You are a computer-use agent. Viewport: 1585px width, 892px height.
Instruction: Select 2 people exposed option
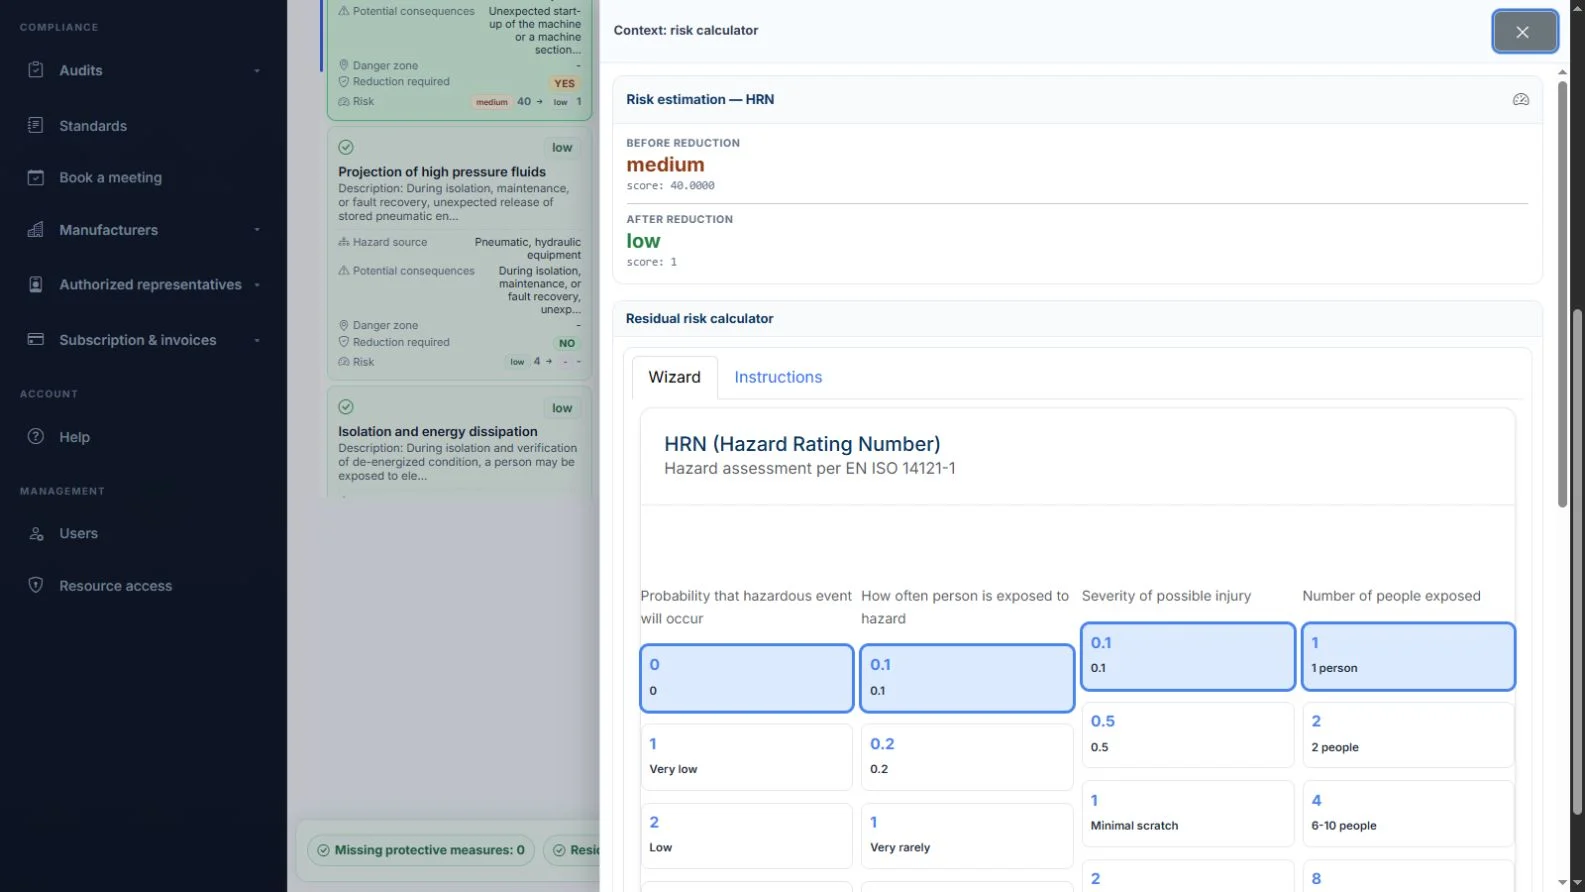(1408, 735)
